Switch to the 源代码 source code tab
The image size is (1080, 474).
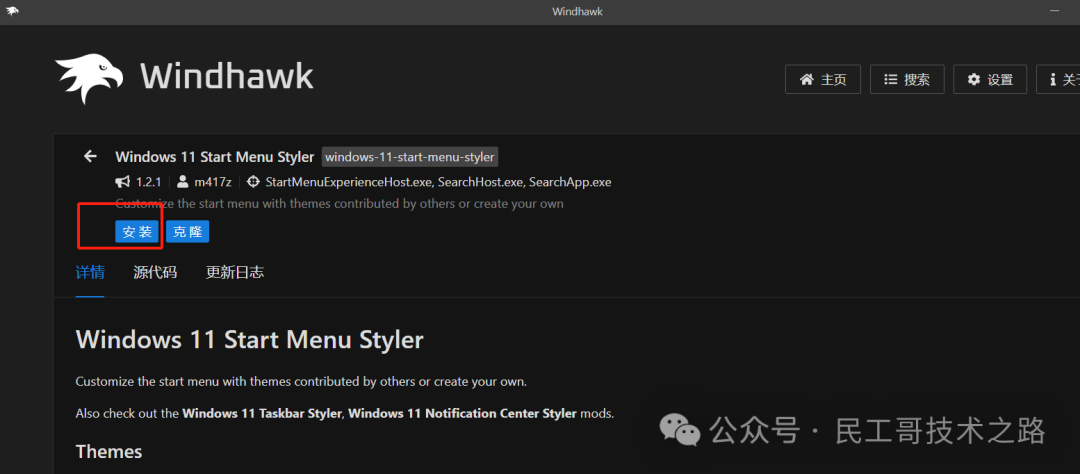[155, 272]
